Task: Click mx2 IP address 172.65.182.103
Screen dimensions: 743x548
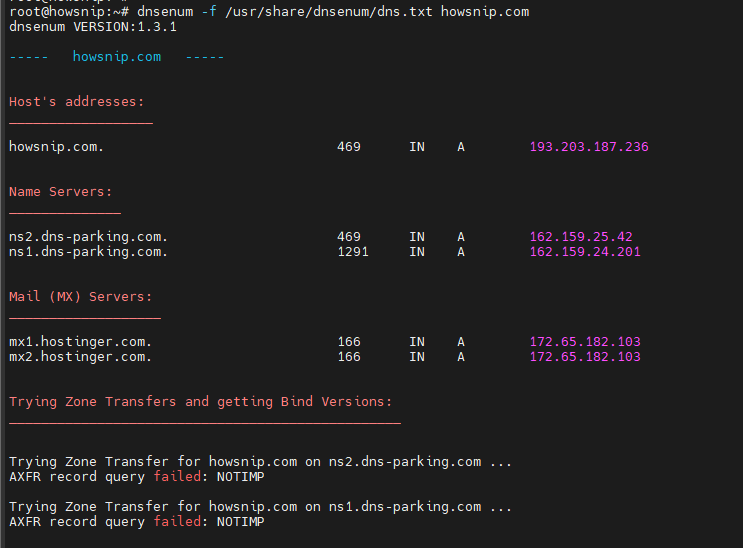Action: (585, 357)
